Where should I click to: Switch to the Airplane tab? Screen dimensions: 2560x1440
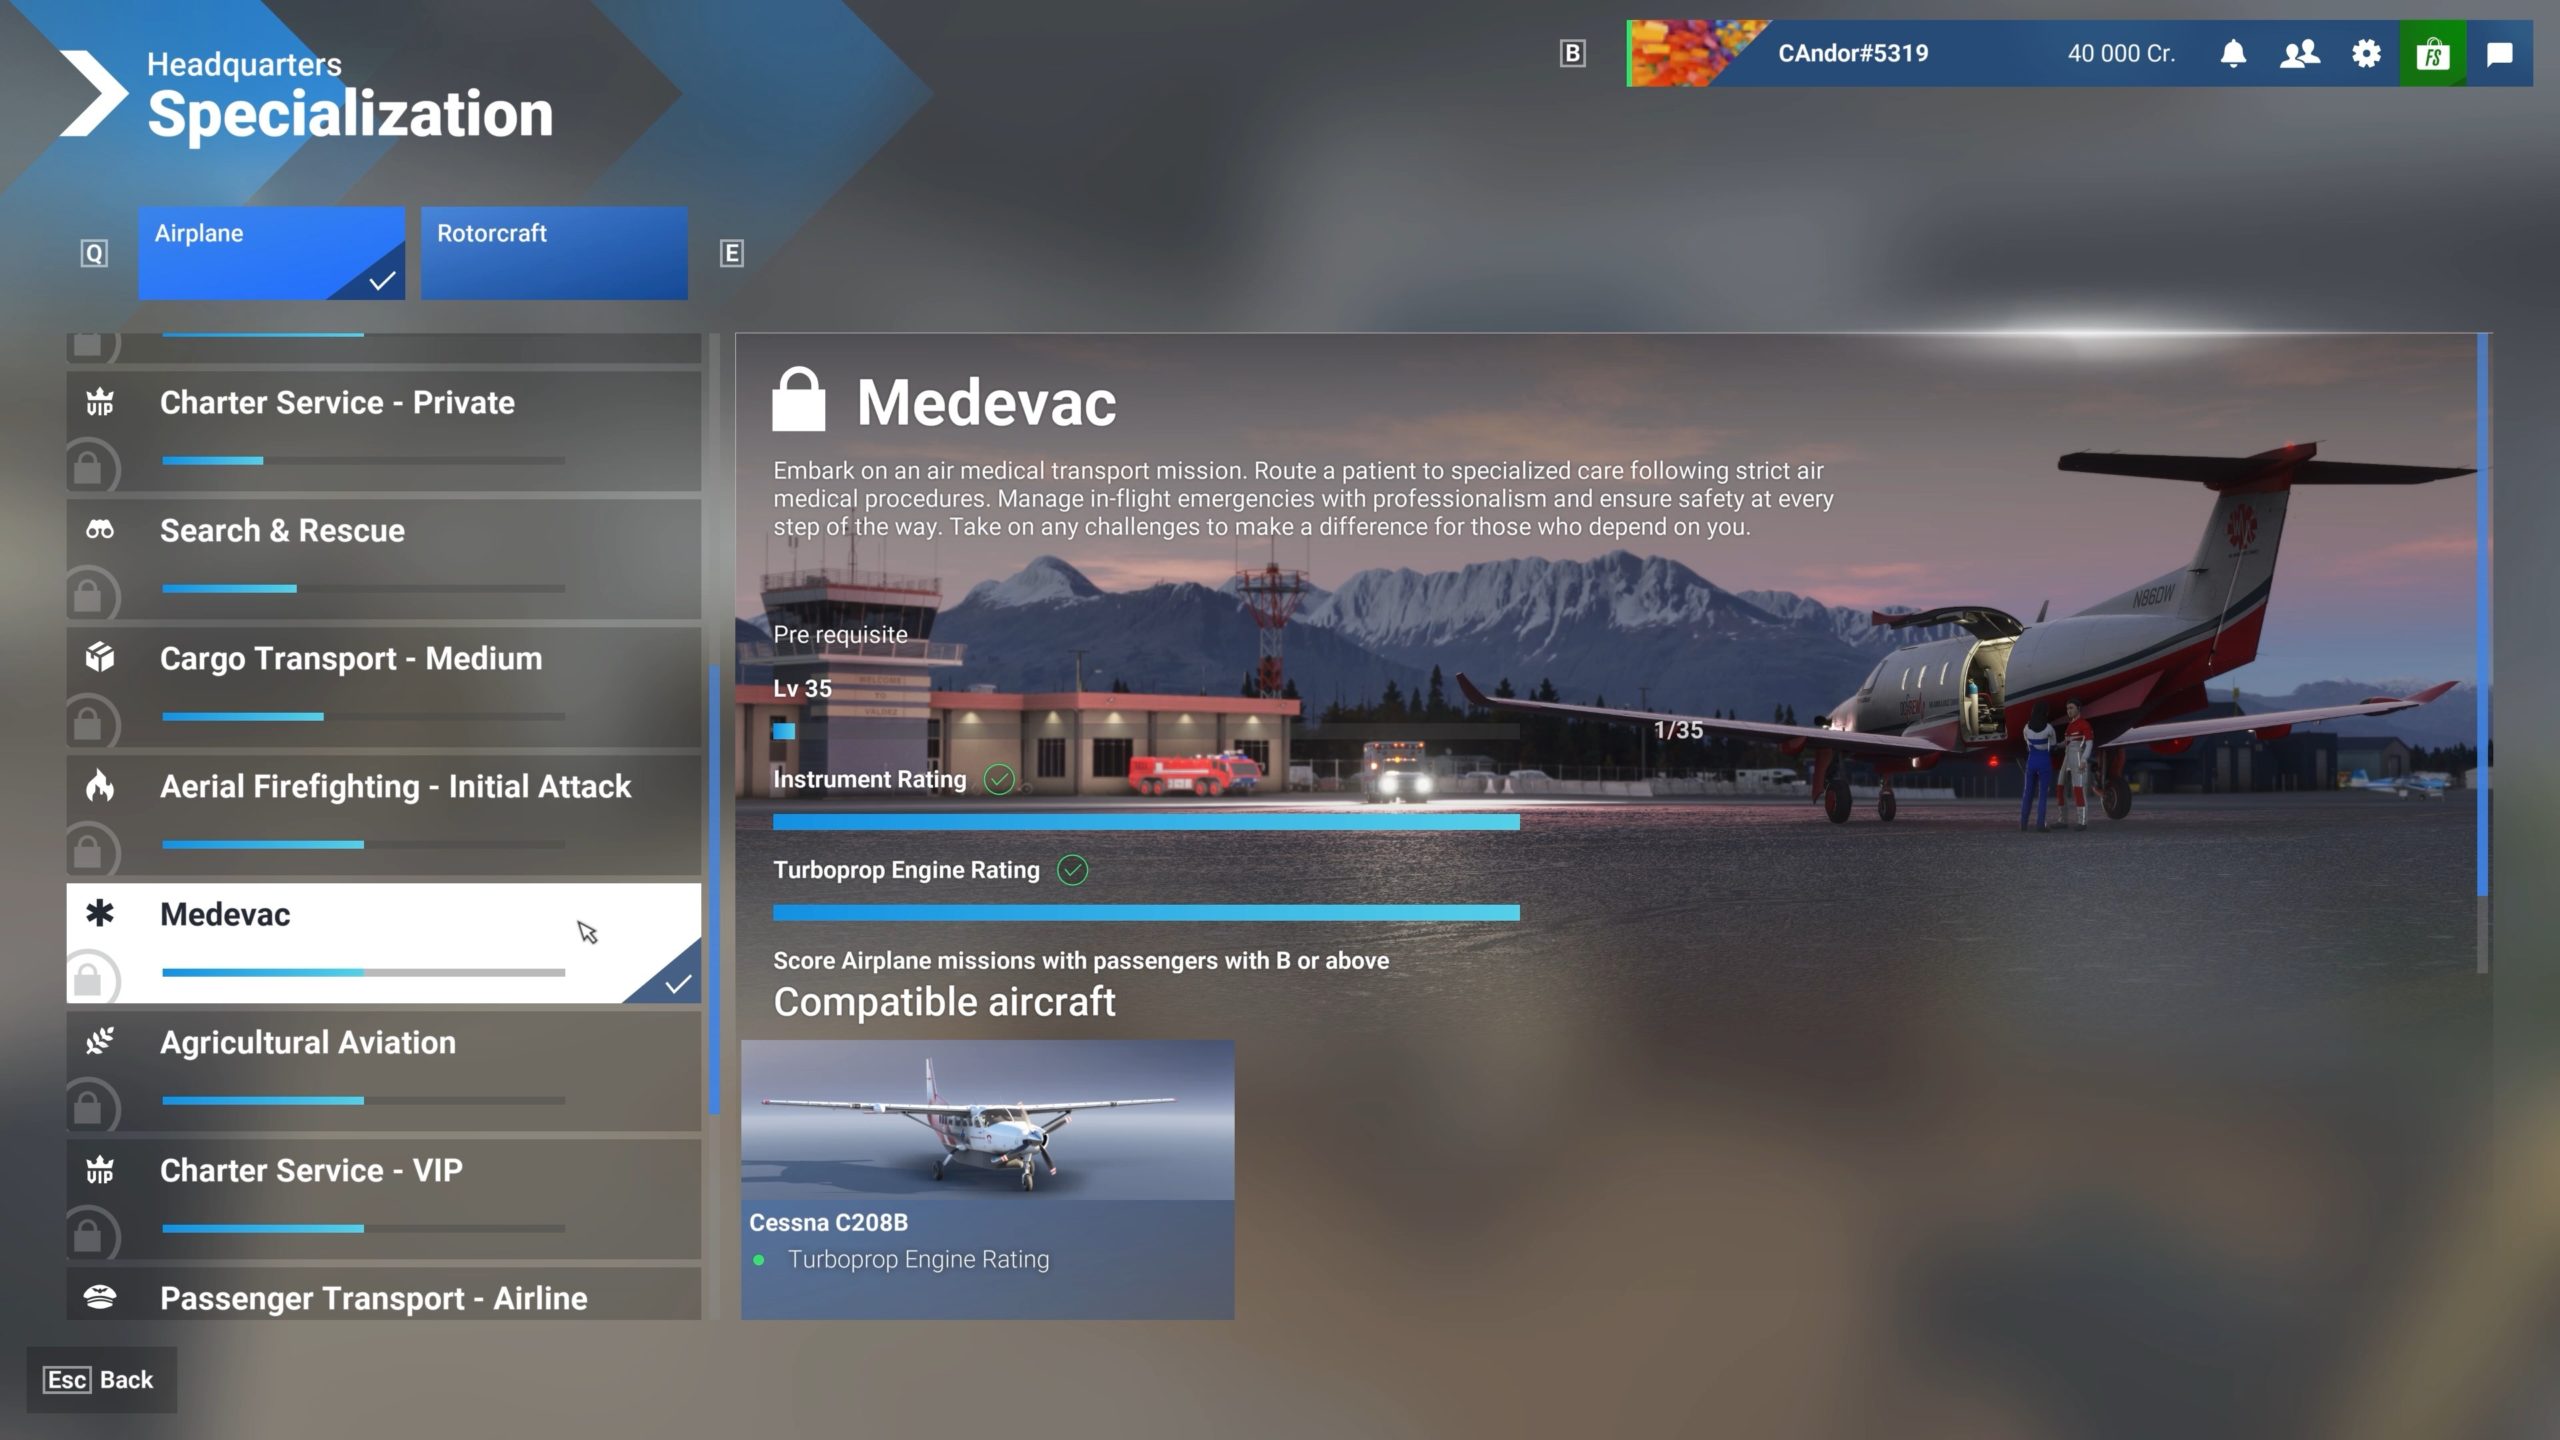271,253
